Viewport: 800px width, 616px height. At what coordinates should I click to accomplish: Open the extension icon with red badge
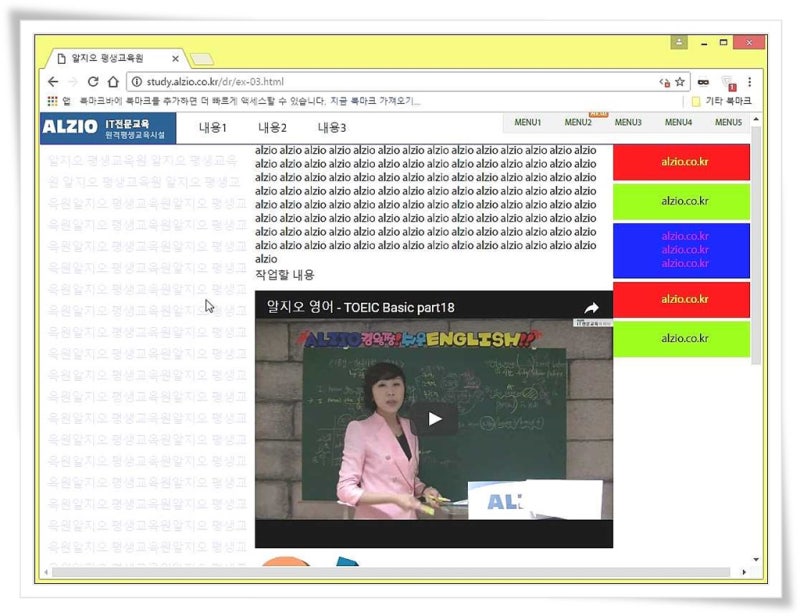(x=729, y=83)
